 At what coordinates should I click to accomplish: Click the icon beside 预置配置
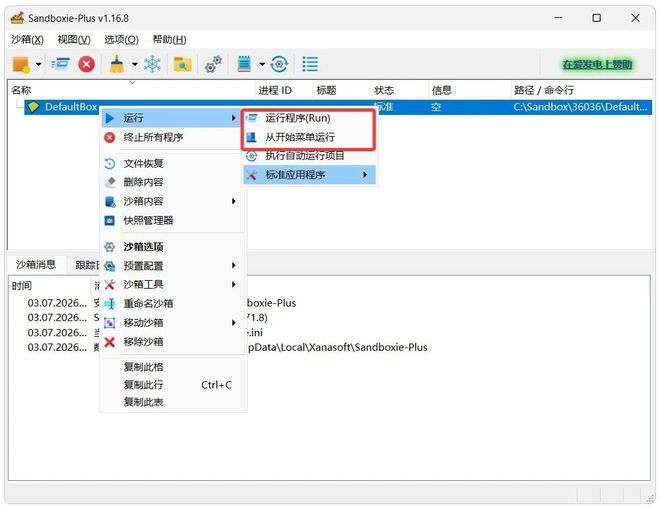110,266
